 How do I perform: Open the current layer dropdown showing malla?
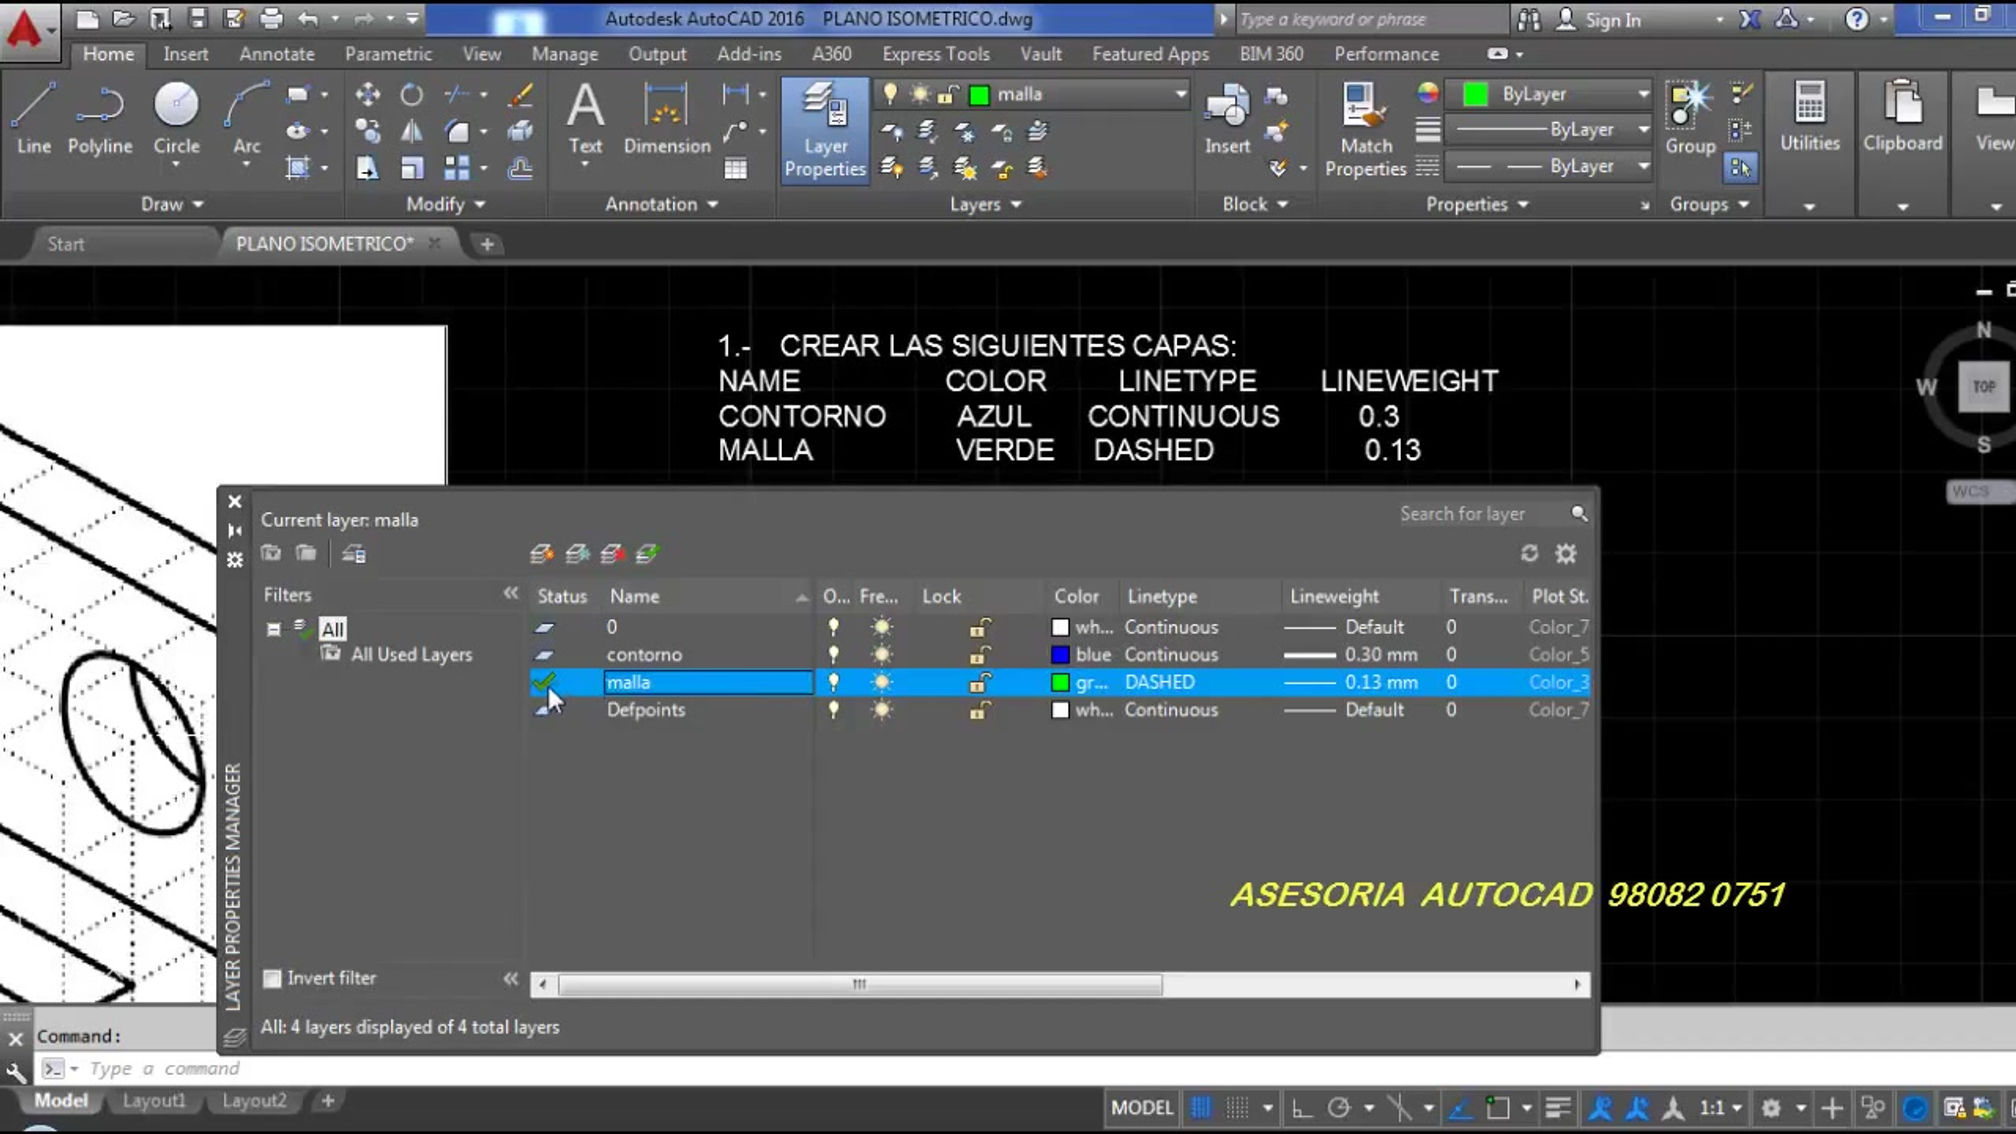1180,94
